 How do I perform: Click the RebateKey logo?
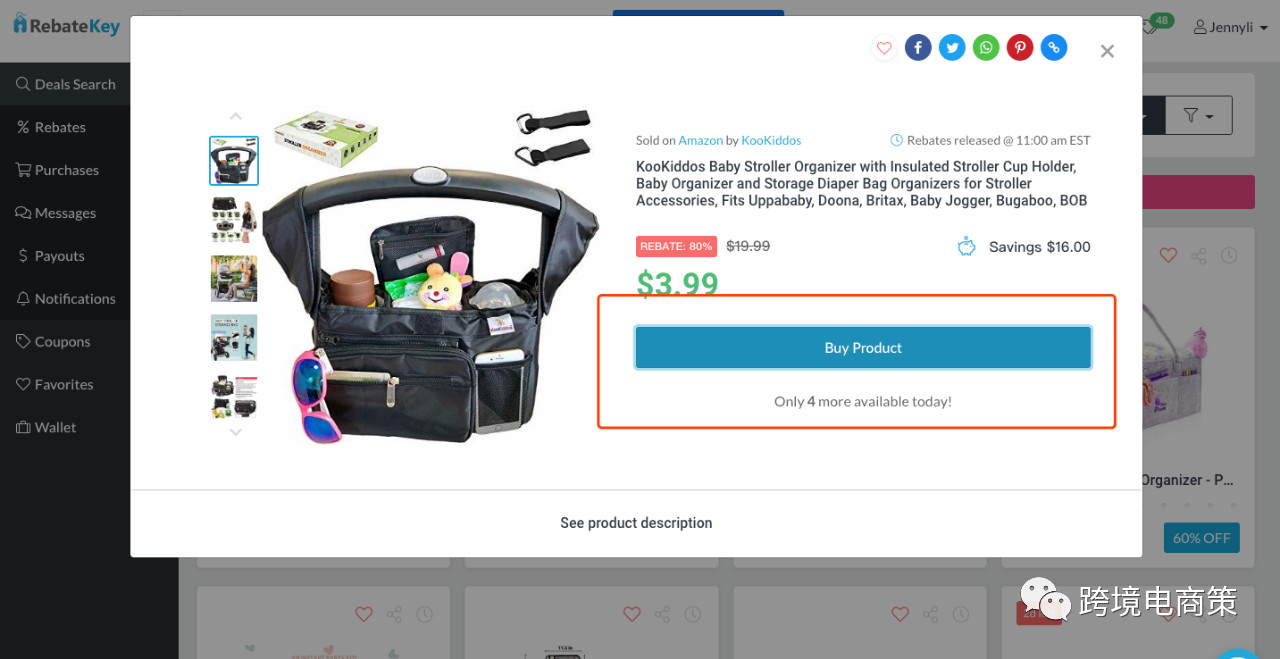tap(67, 25)
